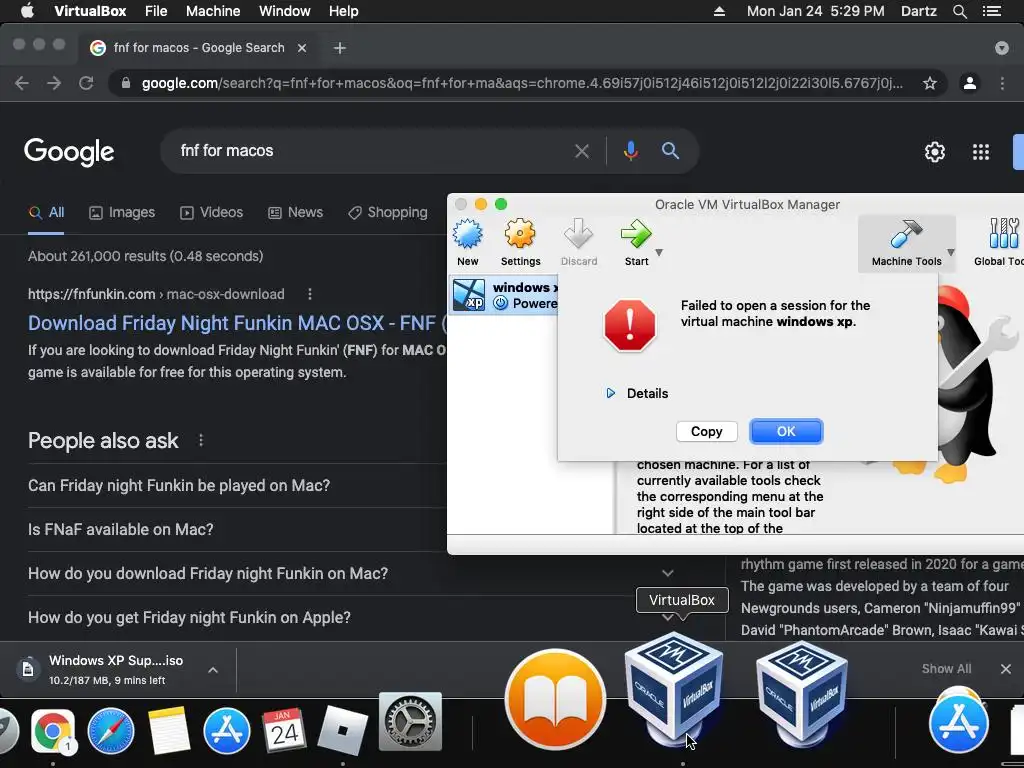Expand the Details disclosure triangle
1024x768 pixels.
[x=611, y=393]
